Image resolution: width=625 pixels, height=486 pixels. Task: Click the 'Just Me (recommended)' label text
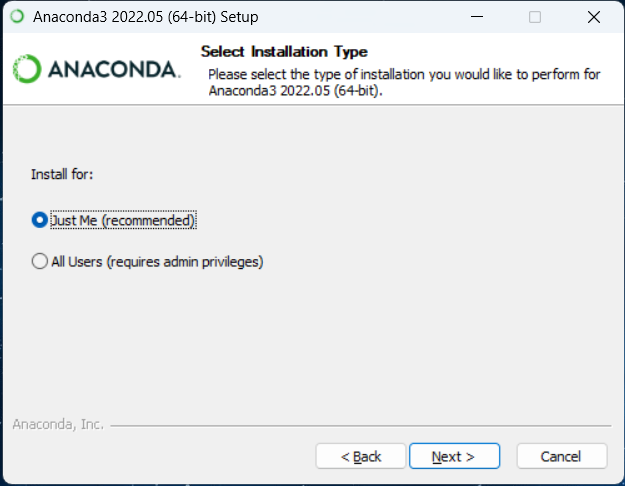click(x=122, y=220)
